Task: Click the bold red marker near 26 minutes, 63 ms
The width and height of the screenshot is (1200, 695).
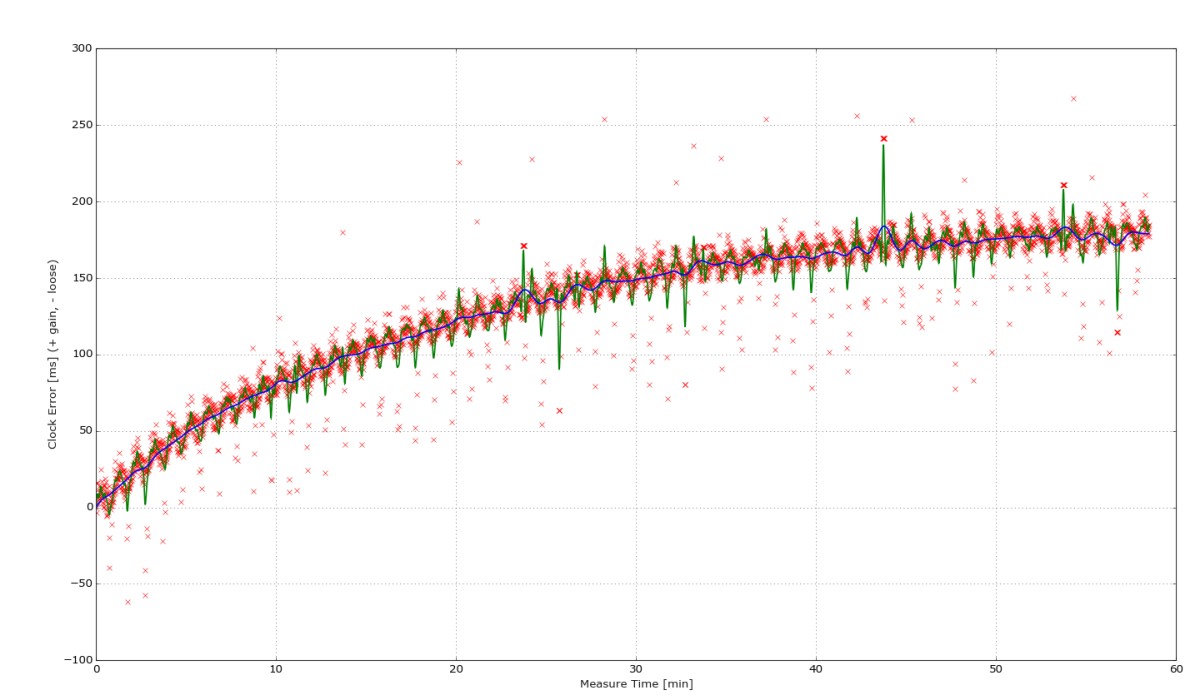Action: (559, 411)
